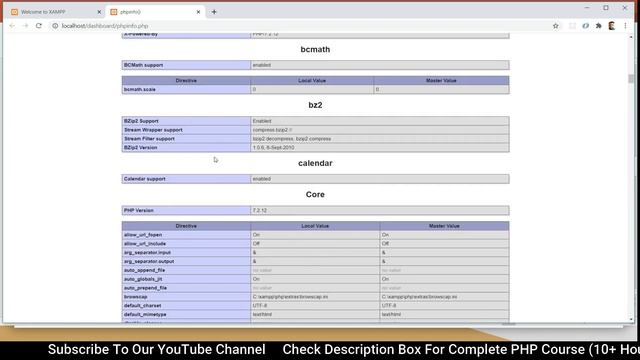Select the Stream Wrapper support label
The image size is (640, 360).
point(153,130)
